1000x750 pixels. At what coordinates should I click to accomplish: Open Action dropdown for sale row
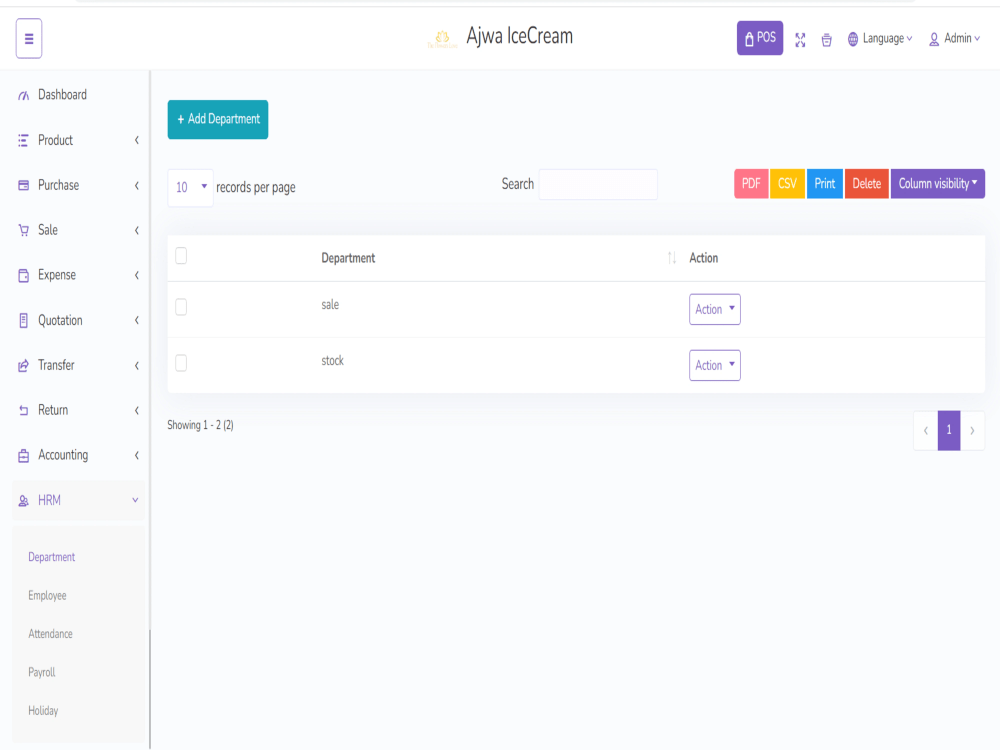tap(714, 309)
